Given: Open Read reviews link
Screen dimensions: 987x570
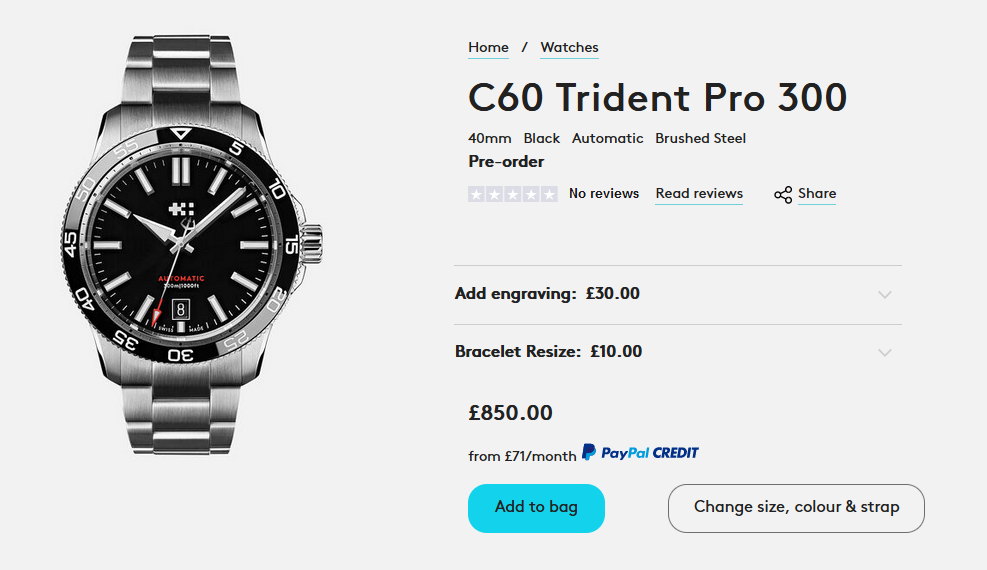Looking at the screenshot, I should click(x=699, y=194).
